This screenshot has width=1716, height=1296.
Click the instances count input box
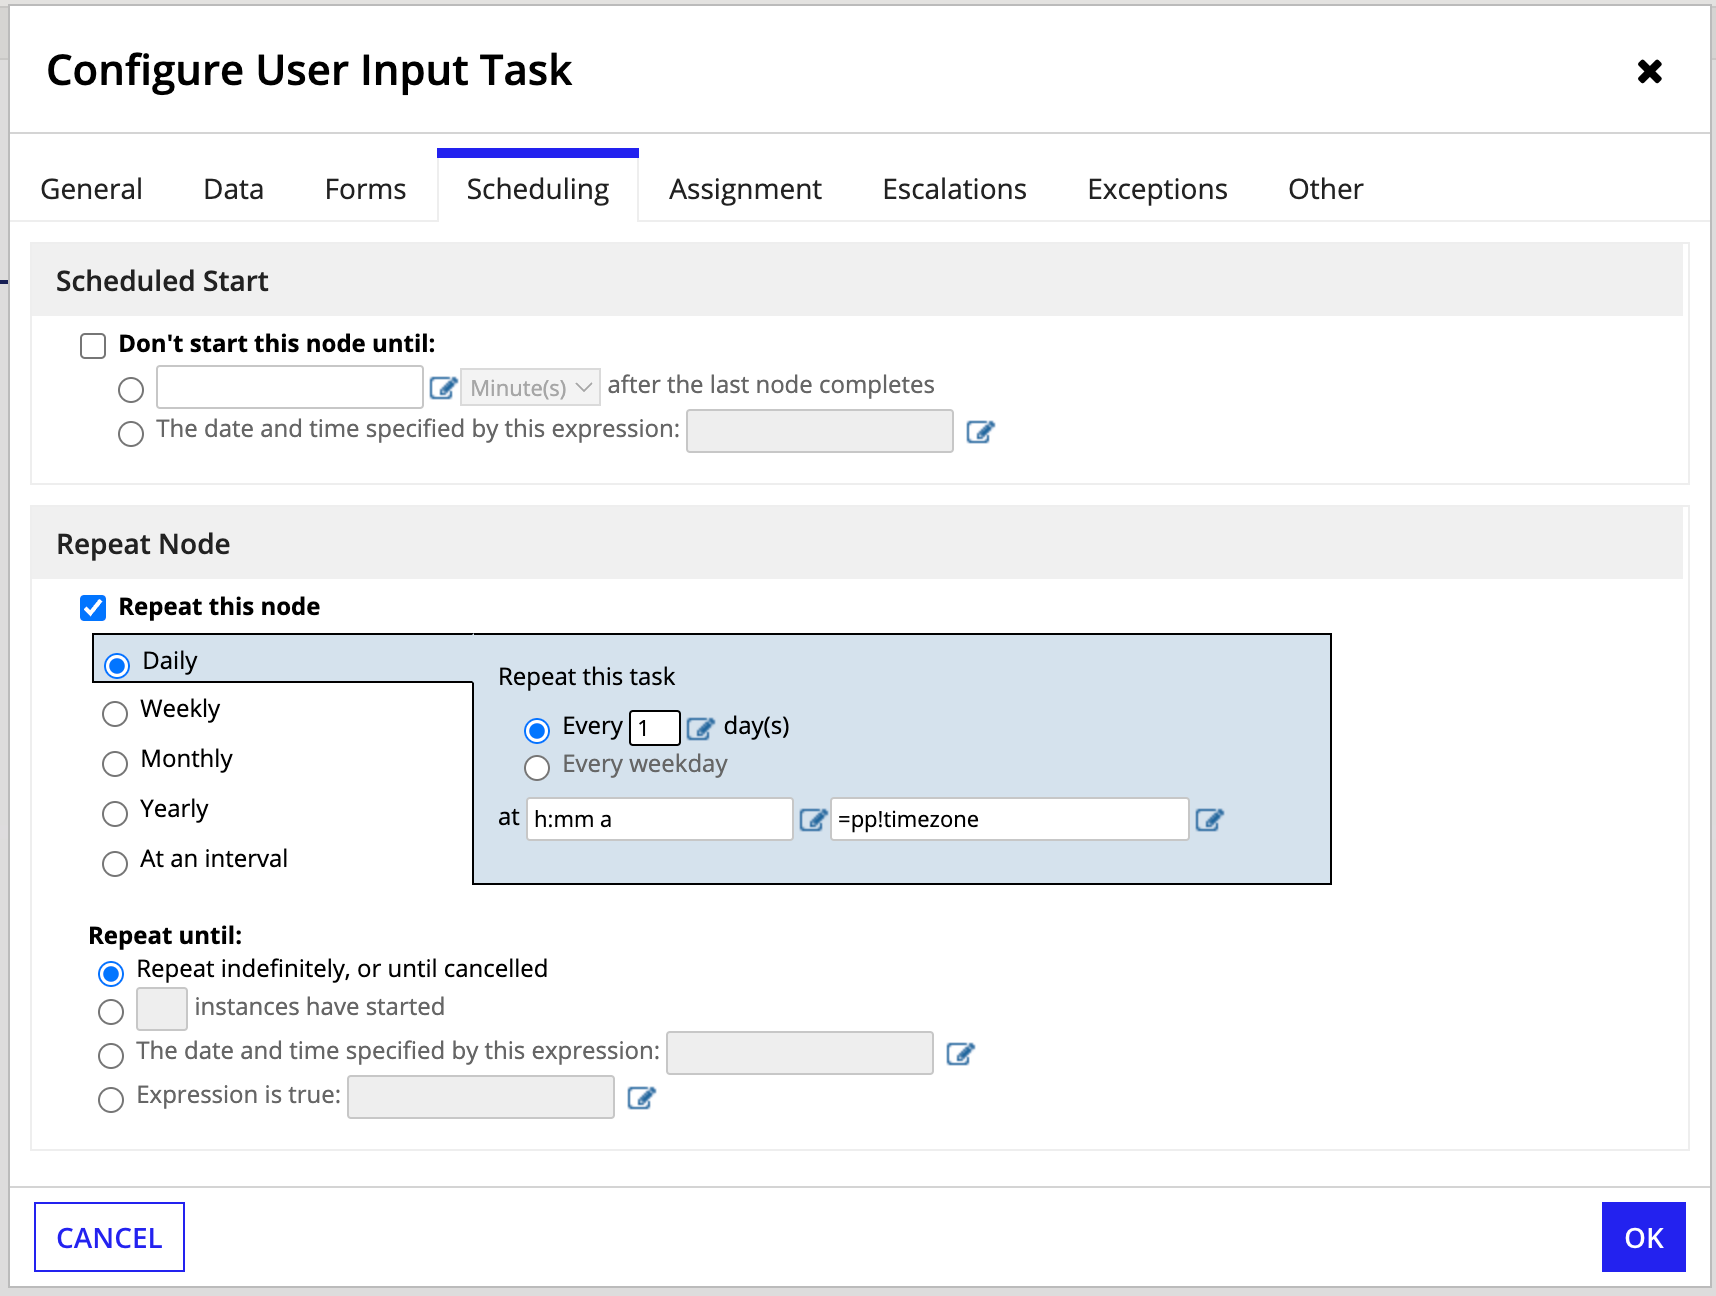point(162,1009)
